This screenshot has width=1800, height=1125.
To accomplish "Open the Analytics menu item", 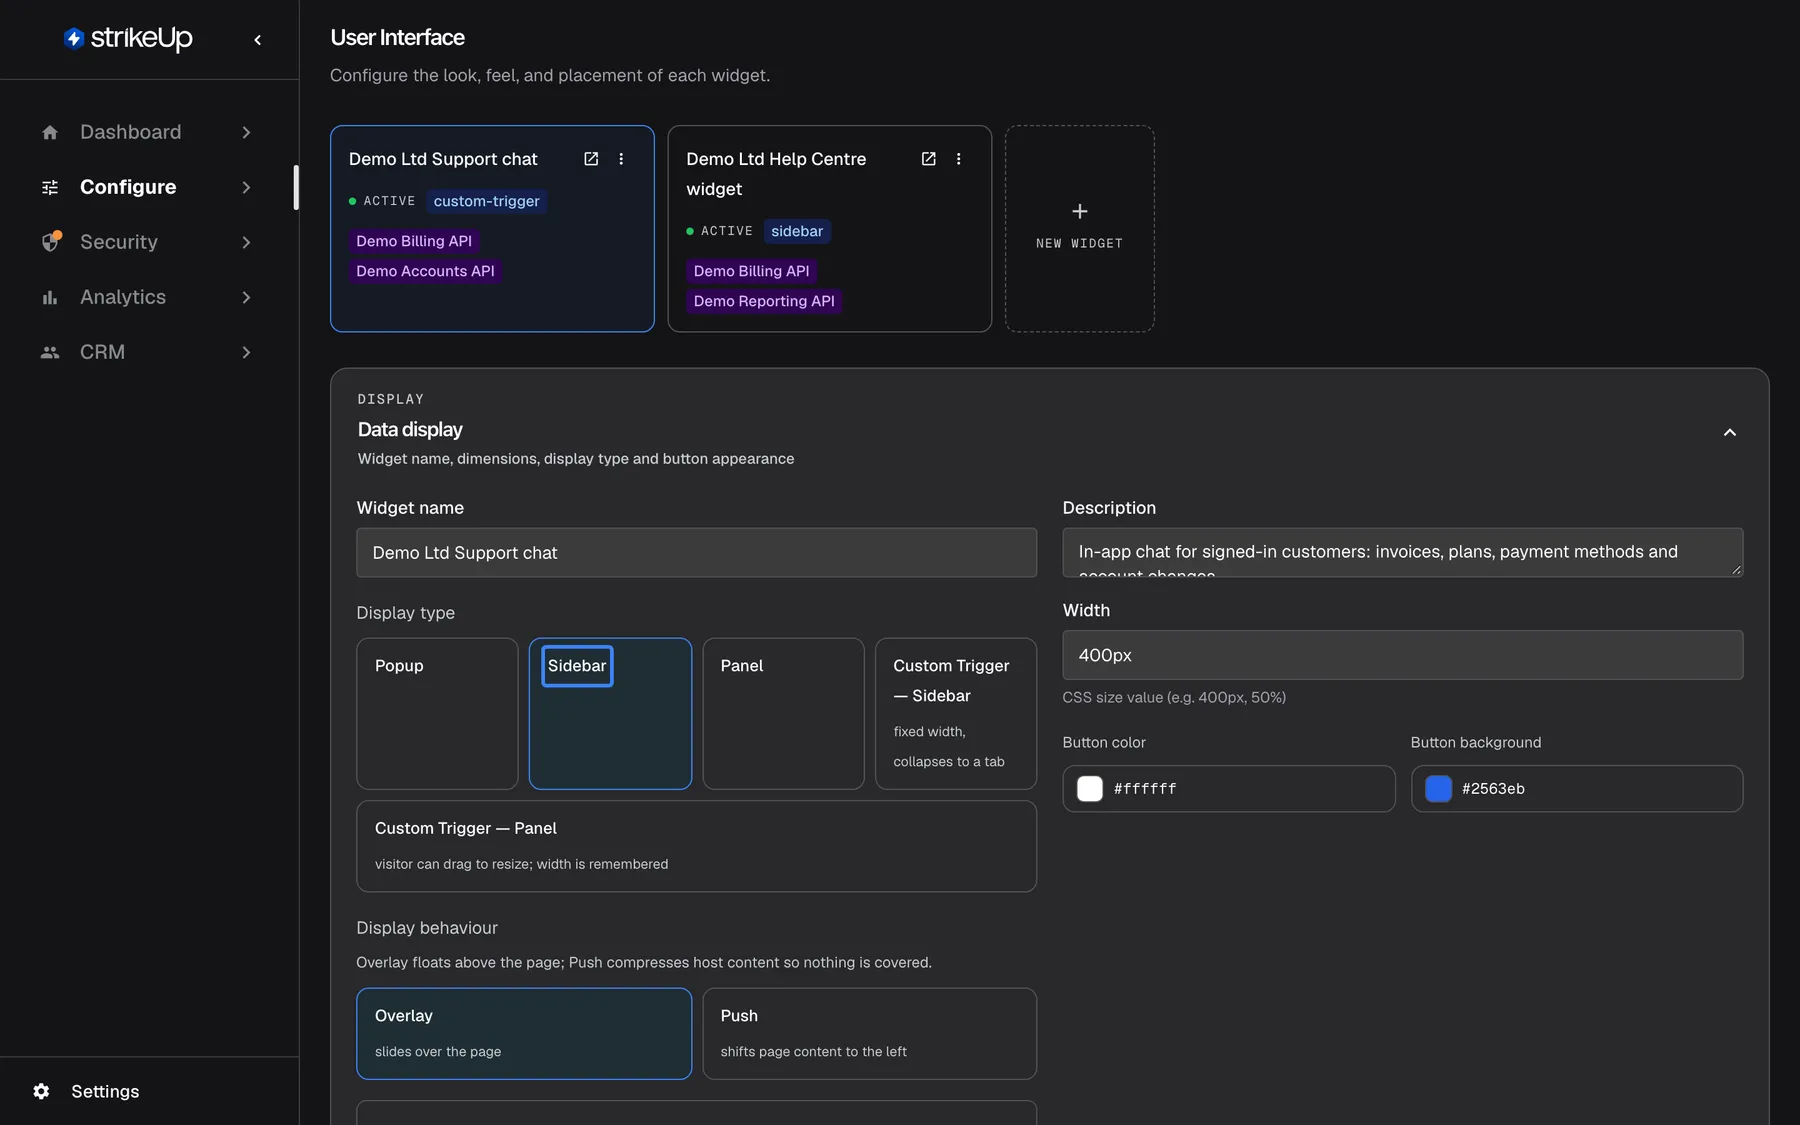I will pos(148,297).
